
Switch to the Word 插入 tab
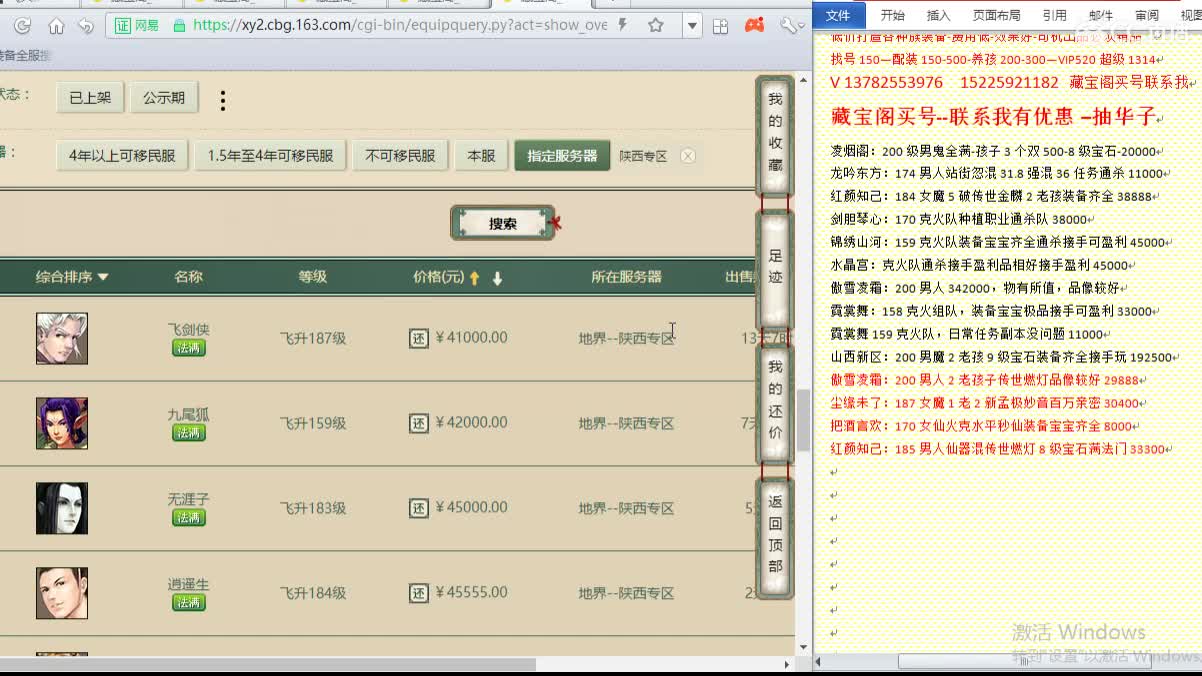pyautogui.click(x=939, y=15)
